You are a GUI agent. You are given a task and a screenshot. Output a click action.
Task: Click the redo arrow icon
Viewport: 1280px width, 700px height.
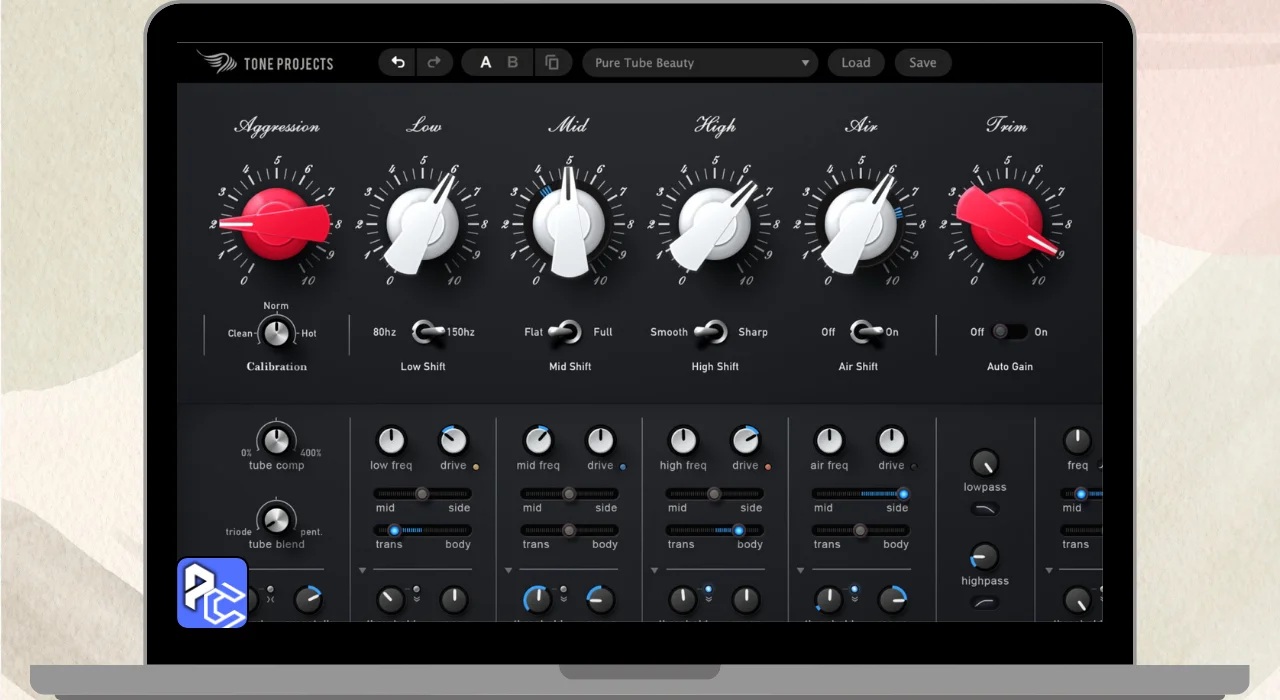point(434,63)
